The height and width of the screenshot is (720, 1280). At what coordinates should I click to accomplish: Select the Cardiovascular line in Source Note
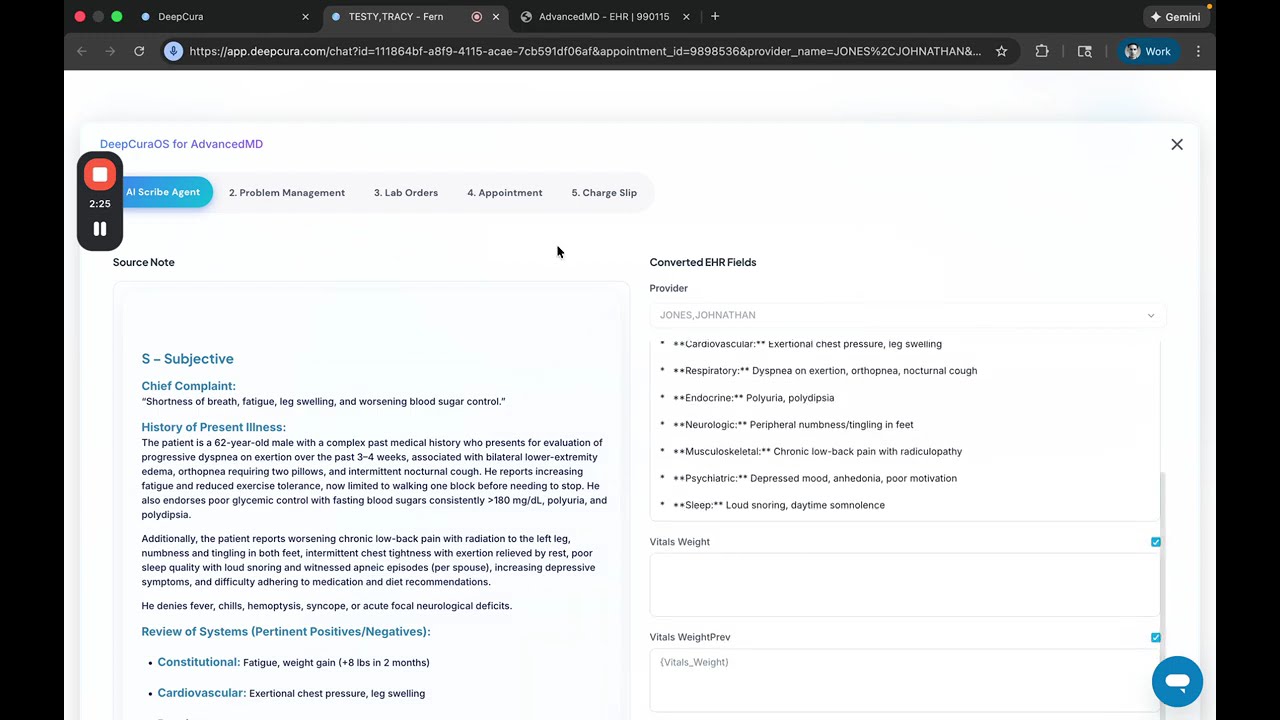click(x=291, y=693)
